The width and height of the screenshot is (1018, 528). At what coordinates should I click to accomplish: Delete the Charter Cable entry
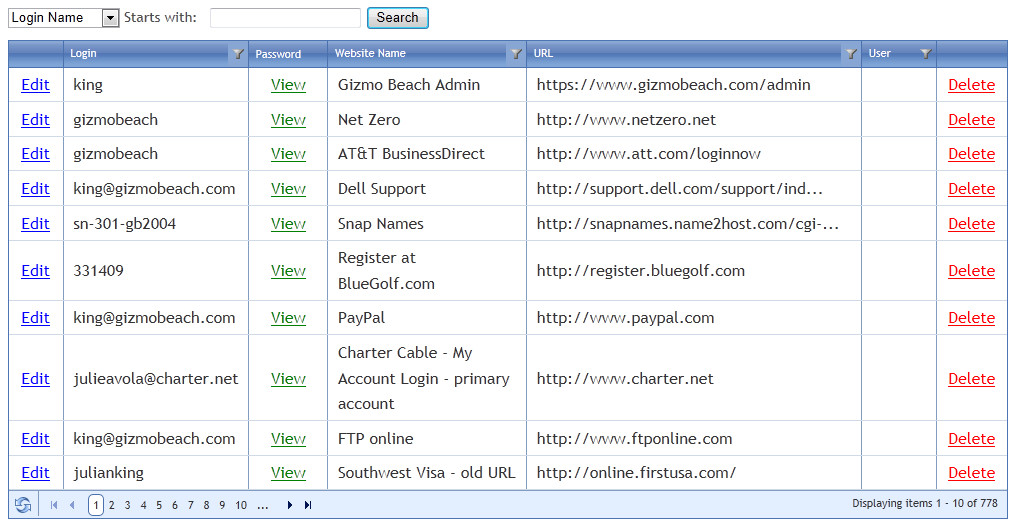point(971,379)
